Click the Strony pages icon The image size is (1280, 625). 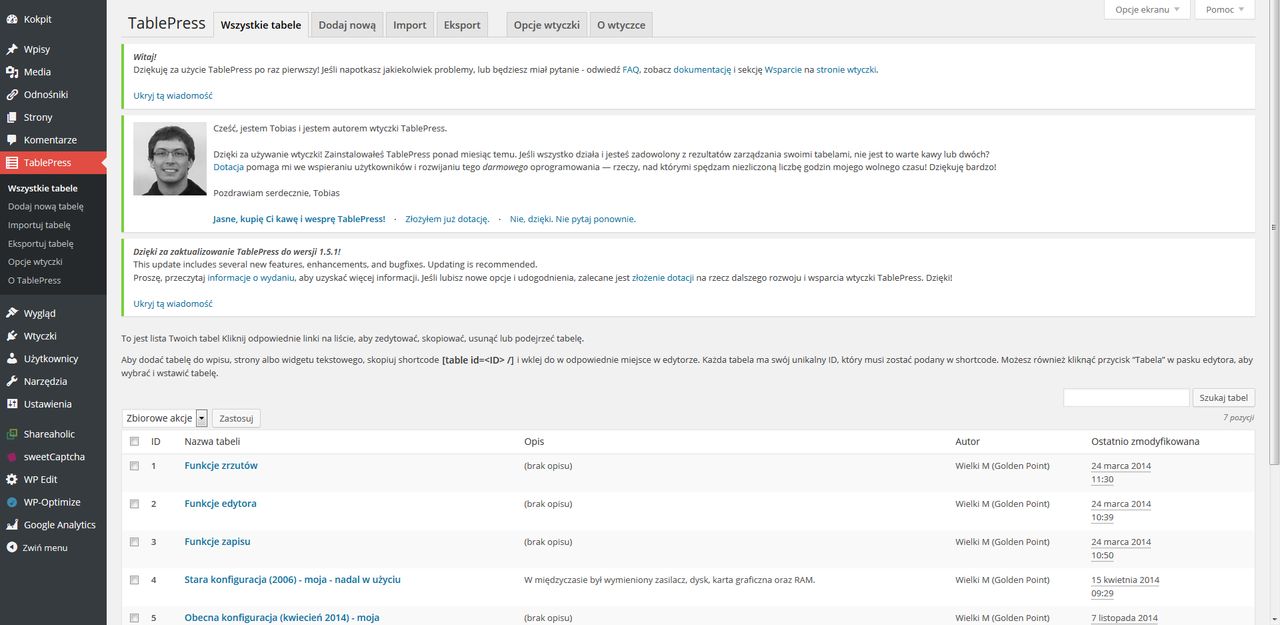12,118
